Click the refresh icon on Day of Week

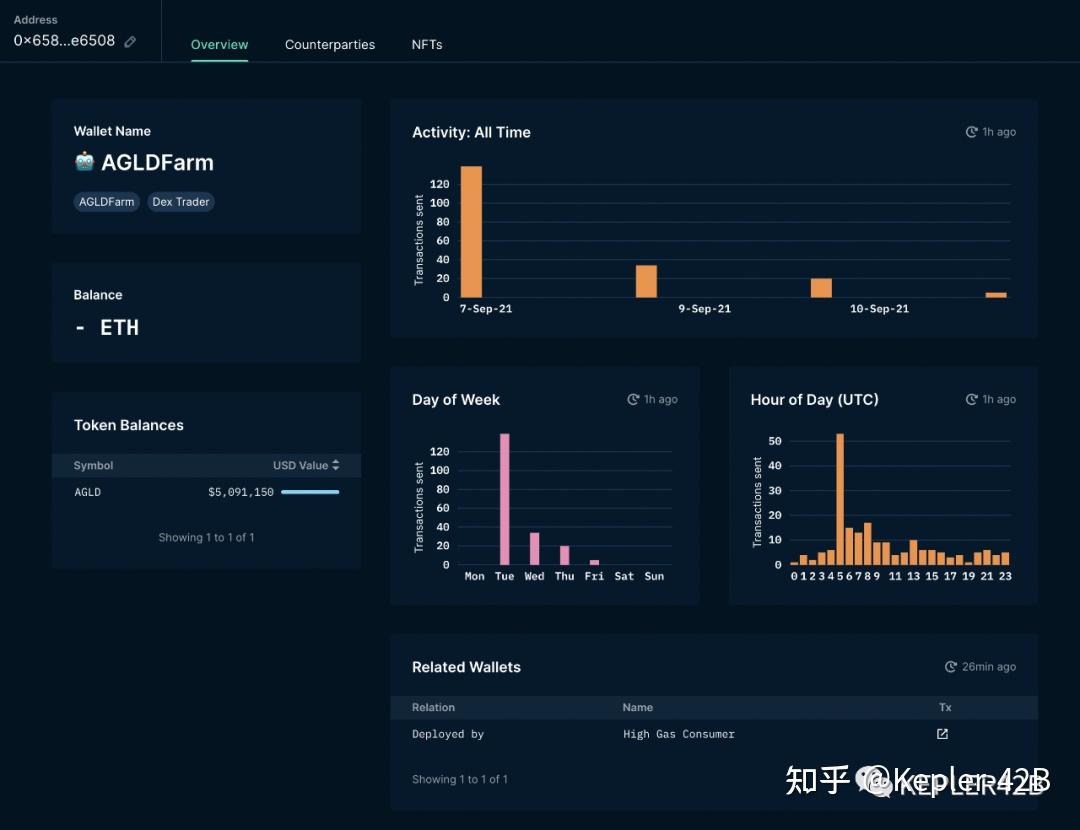coord(633,400)
